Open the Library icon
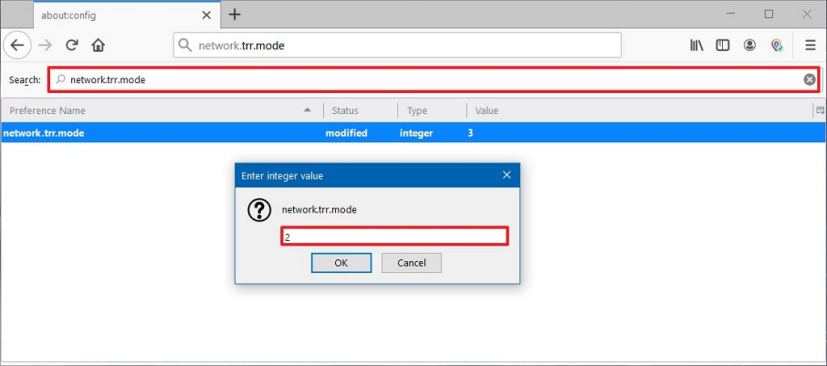The width and height of the screenshot is (827, 366). 697,45
